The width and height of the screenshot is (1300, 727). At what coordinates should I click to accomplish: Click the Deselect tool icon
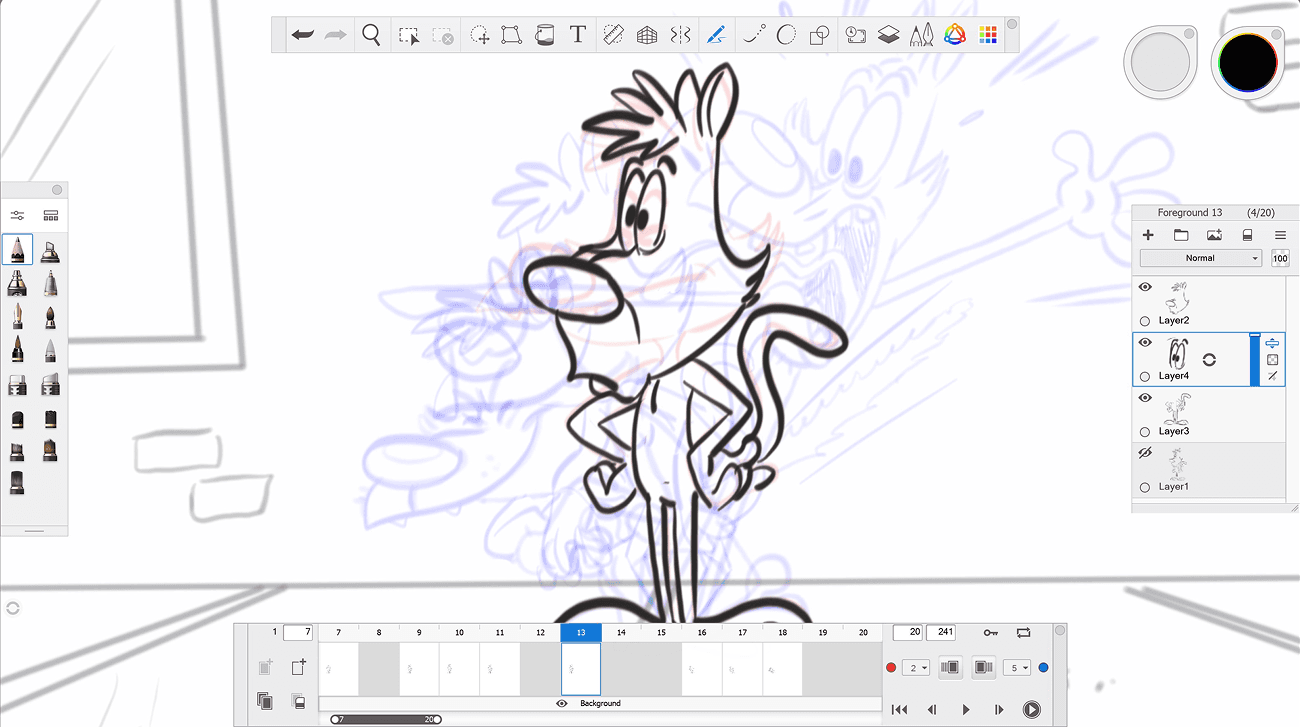442,36
